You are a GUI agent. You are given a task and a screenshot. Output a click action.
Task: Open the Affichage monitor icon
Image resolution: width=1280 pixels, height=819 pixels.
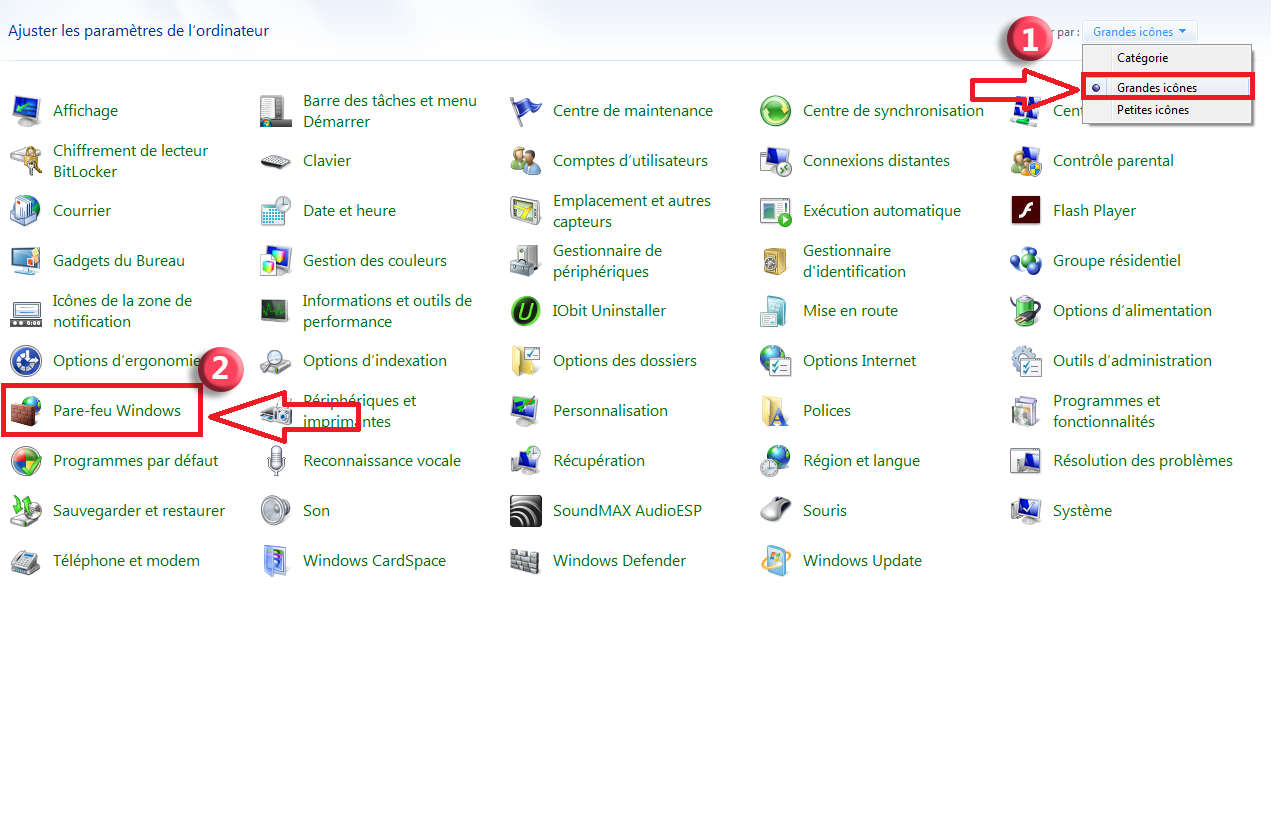tap(25, 110)
